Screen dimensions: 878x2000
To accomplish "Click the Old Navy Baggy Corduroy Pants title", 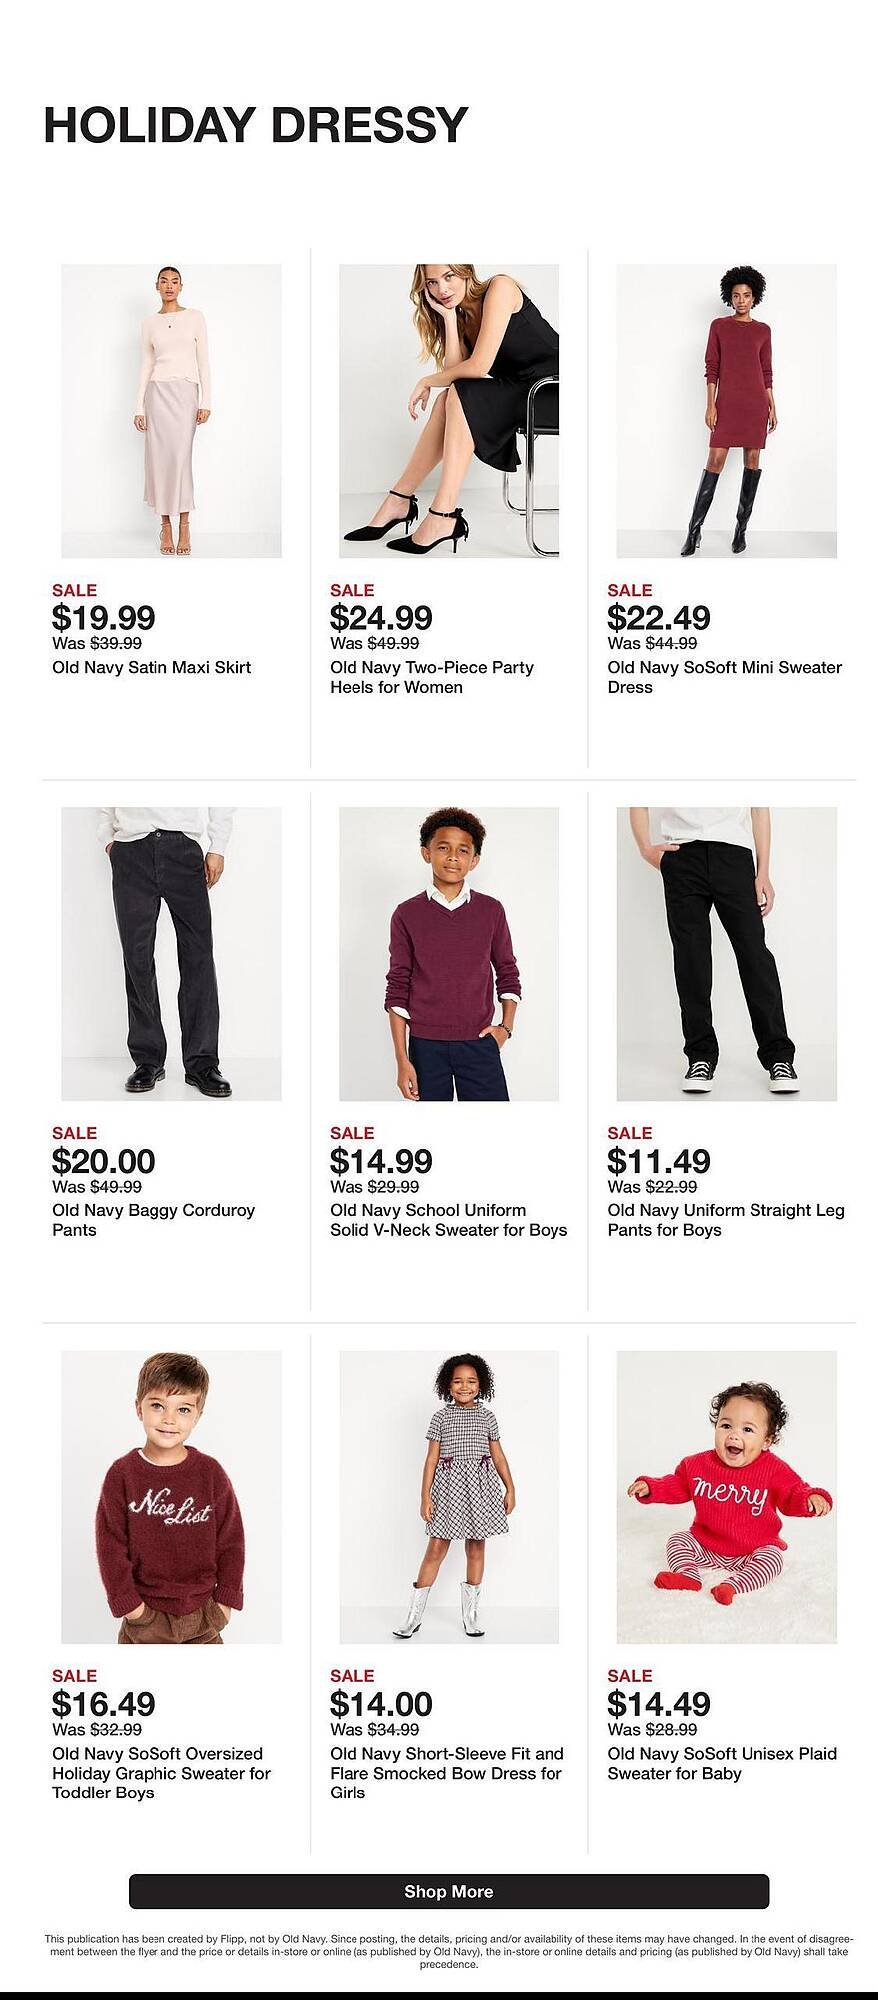I will coord(153,1220).
